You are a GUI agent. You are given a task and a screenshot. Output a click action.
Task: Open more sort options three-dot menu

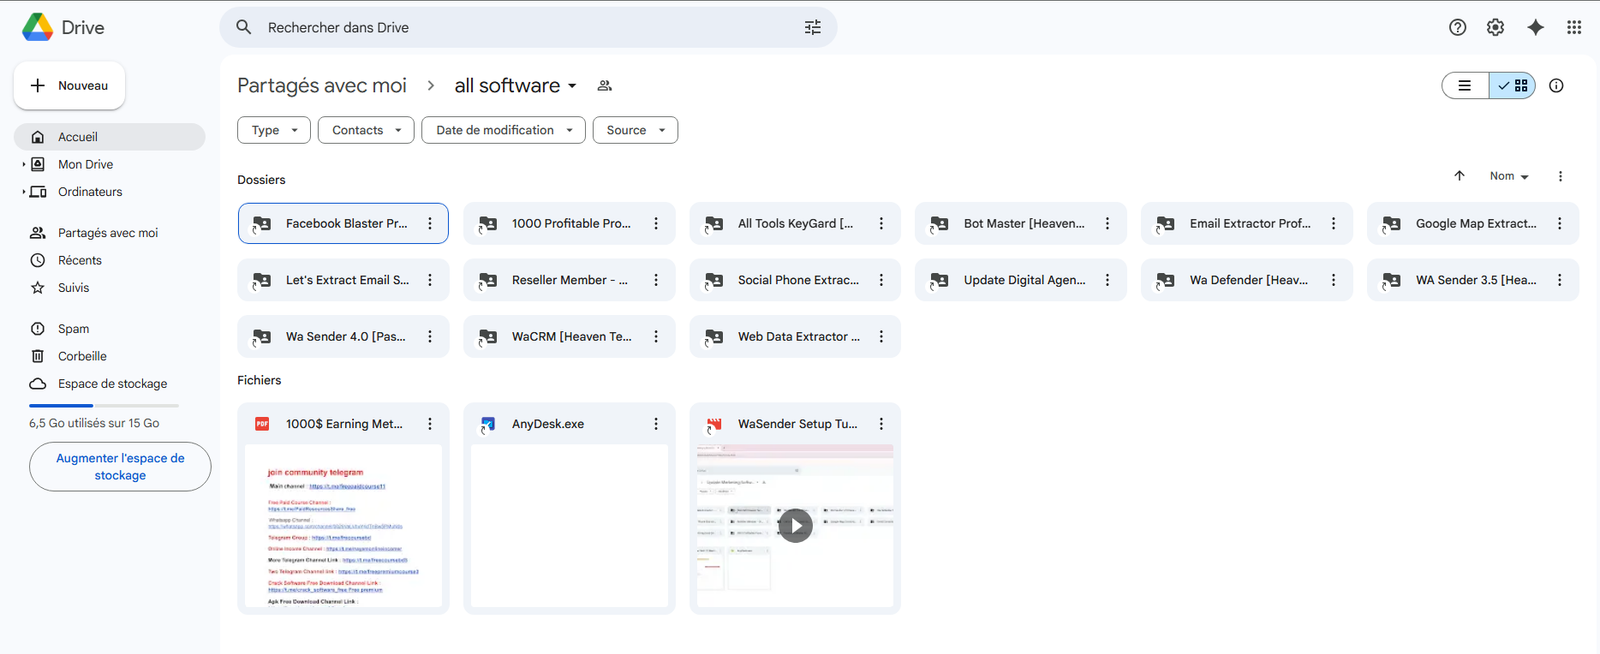1560,176
